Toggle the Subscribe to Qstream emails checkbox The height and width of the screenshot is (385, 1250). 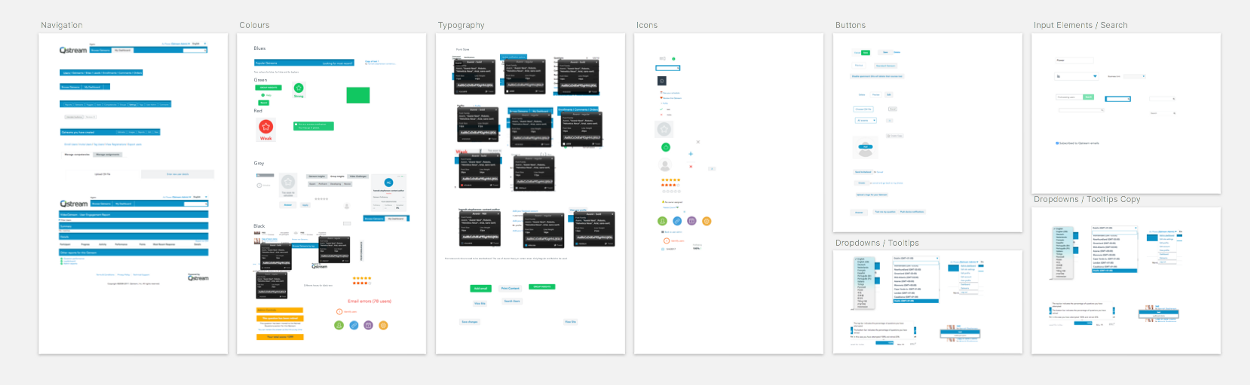click(1058, 142)
